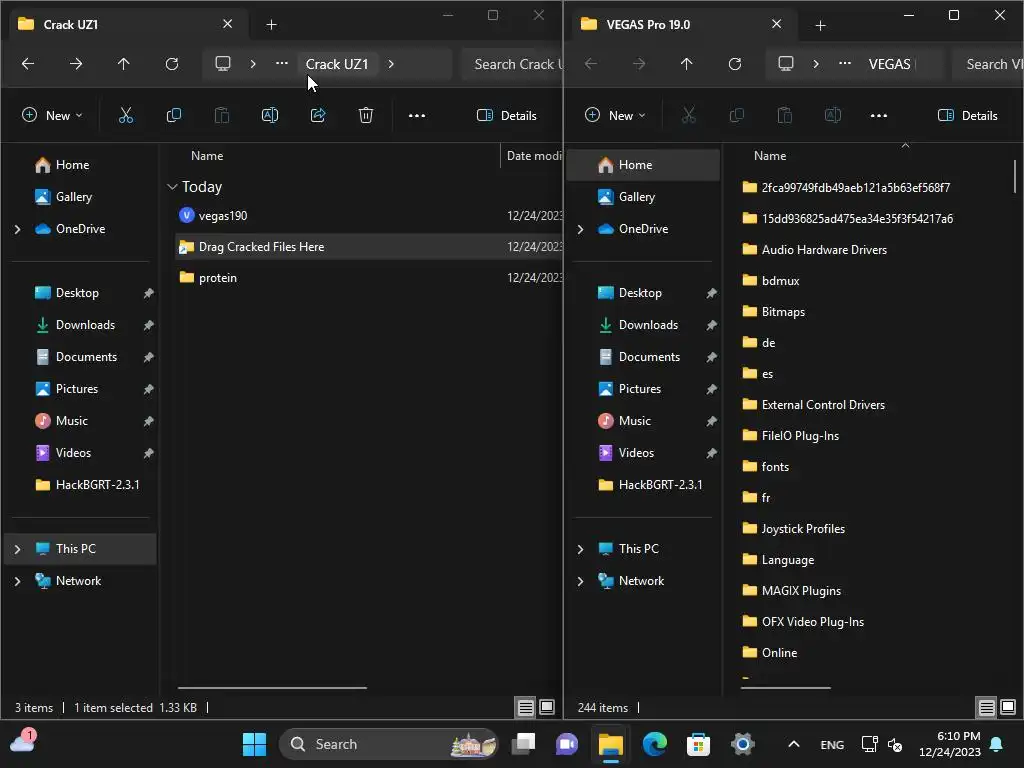Click Cut icon in Crack UZ1 window

click(125, 116)
